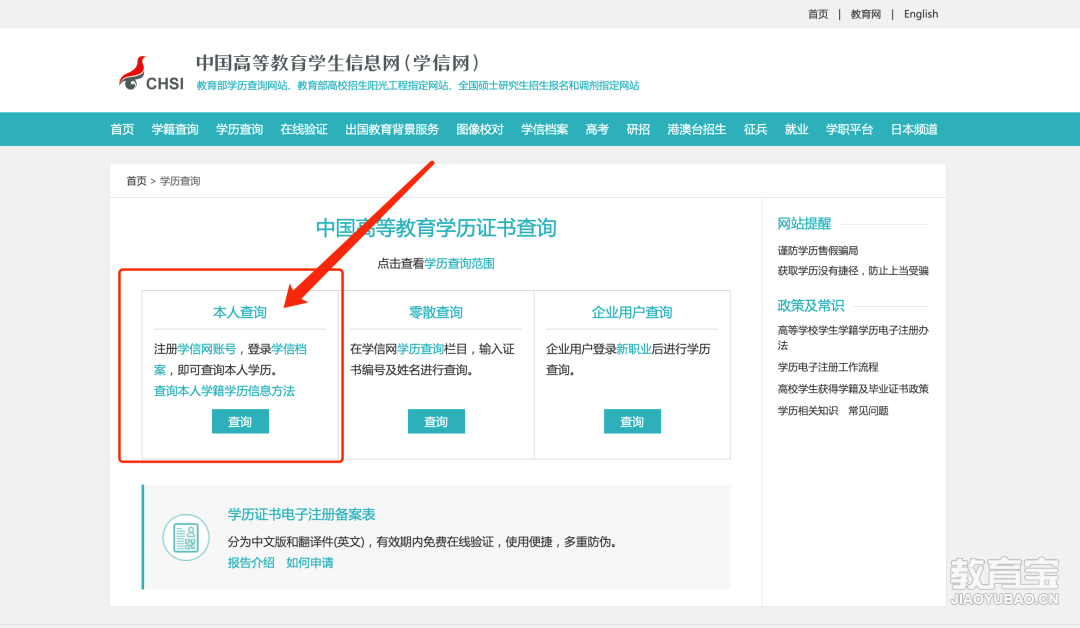Click the 企业用户查询 heading
The width and height of the screenshot is (1080, 628).
click(632, 313)
